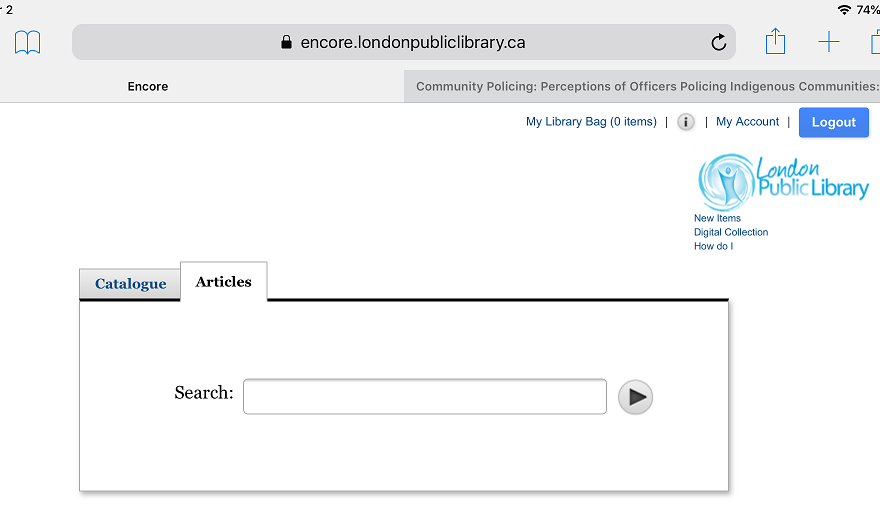Tap the encore.londonpubliclibrary.ca address bar
The height and width of the screenshot is (521, 880).
(404, 42)
